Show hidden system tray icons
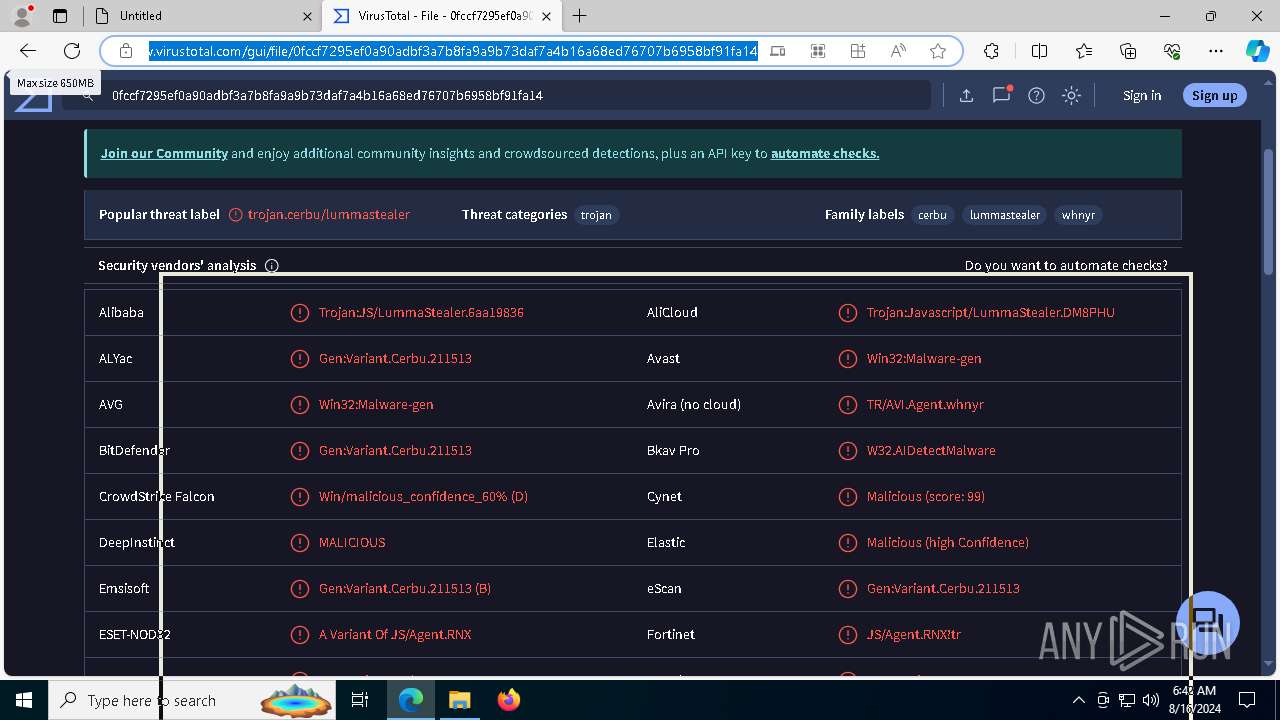Viewport: 1280px width, 720px height. click(x=1078, y=700)
